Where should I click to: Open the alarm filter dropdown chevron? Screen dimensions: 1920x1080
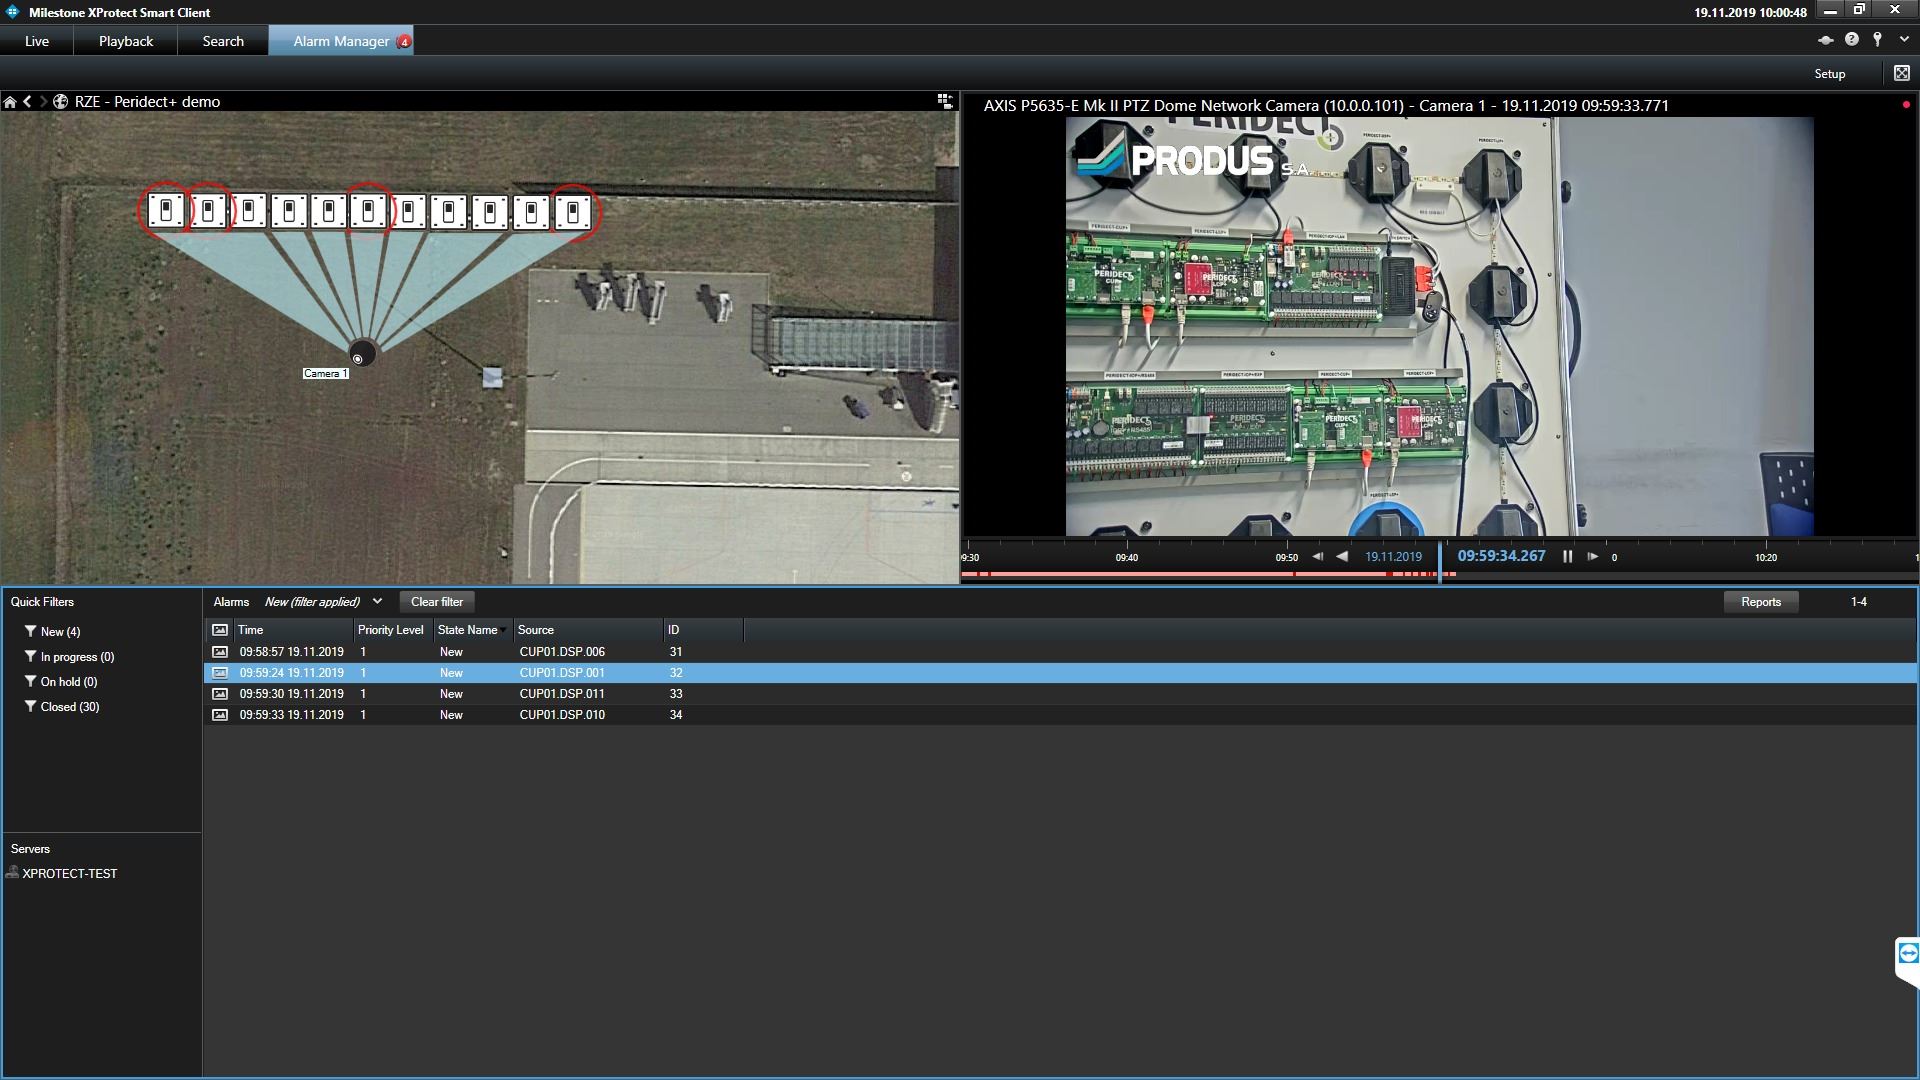point(377,602)
